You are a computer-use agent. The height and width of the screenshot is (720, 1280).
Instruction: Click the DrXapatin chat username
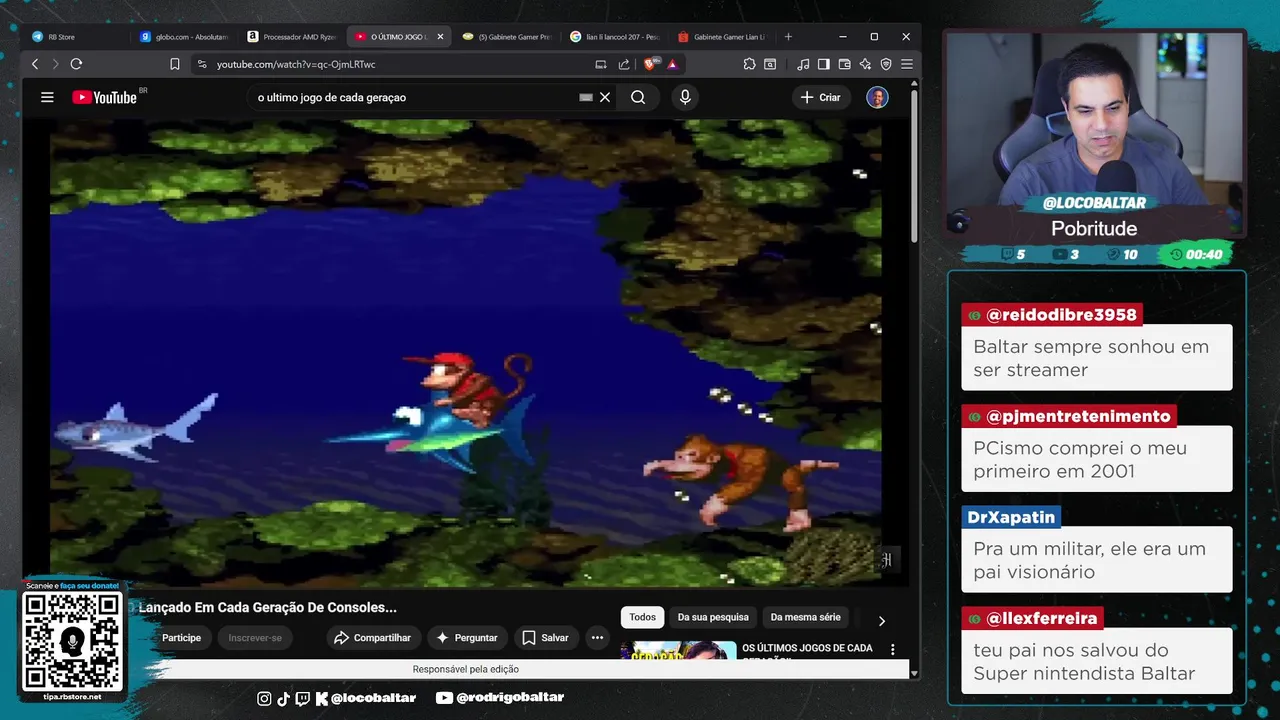1011,517
